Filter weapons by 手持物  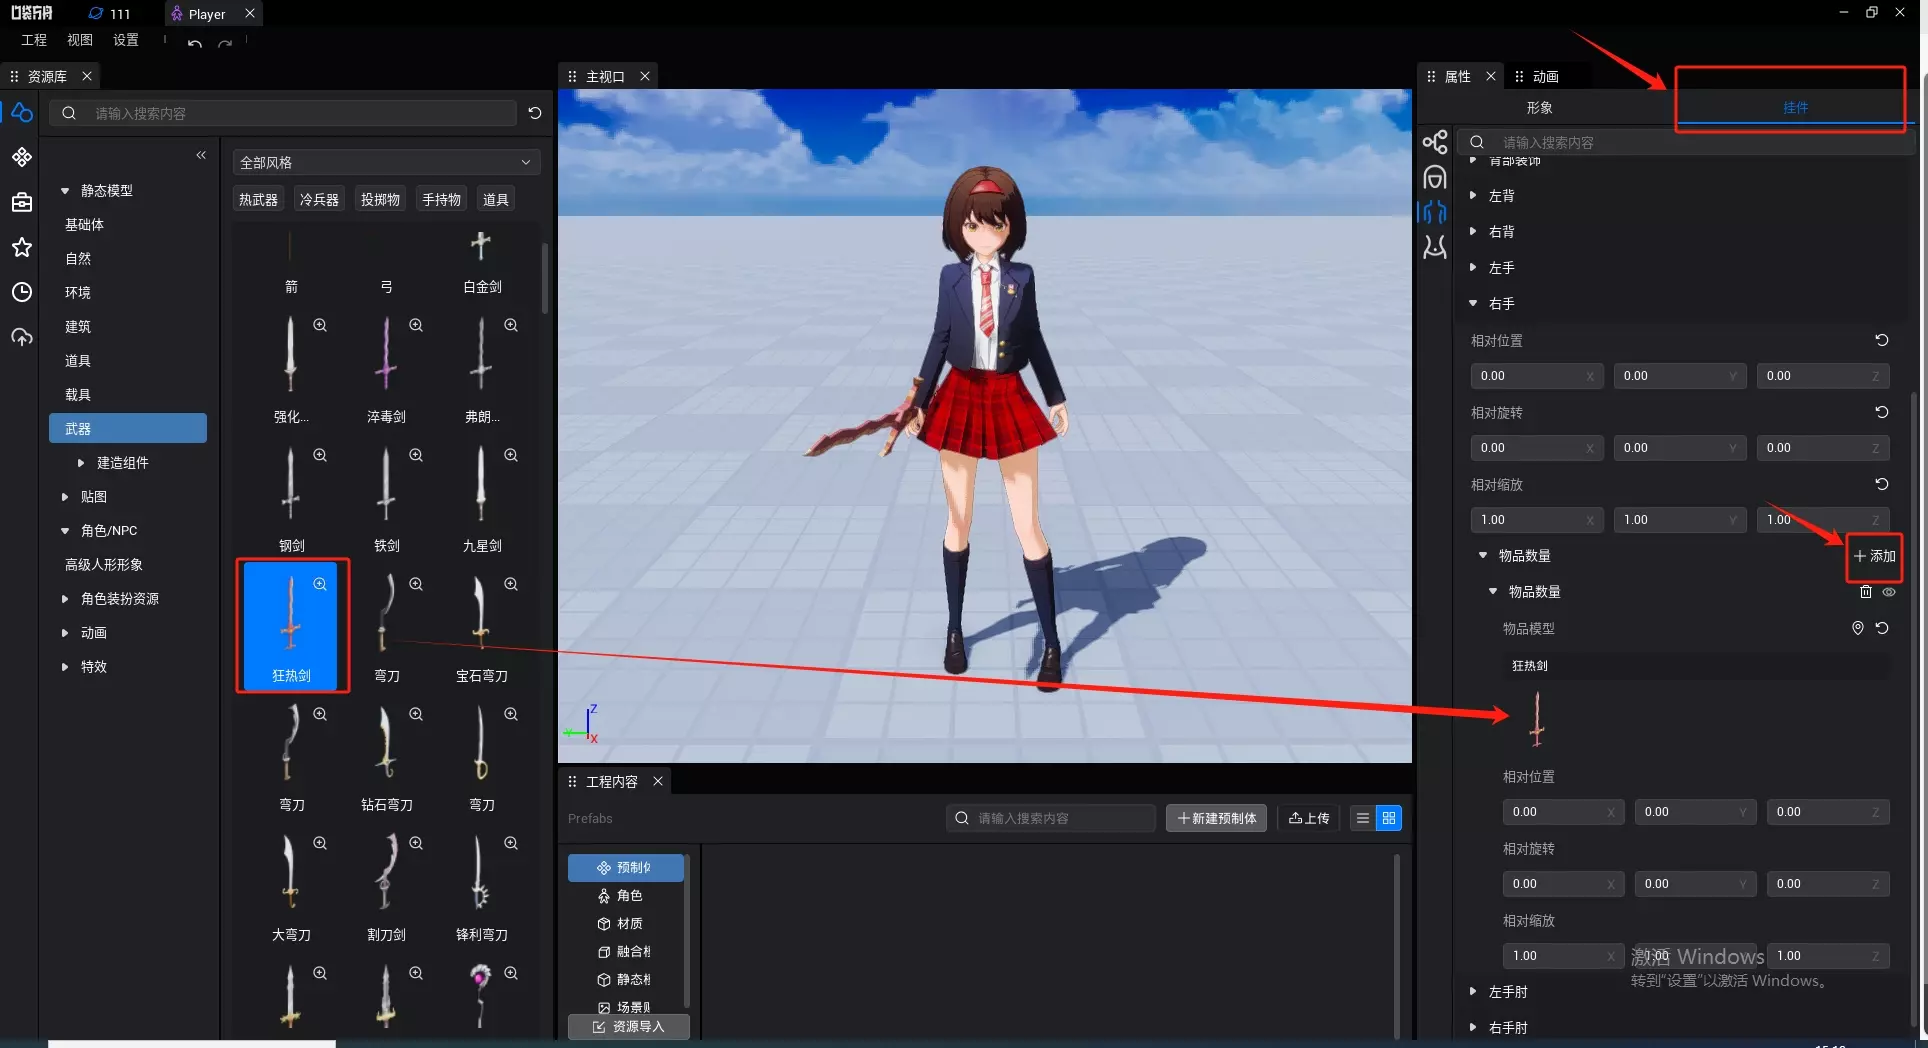[x=441, y=199]
